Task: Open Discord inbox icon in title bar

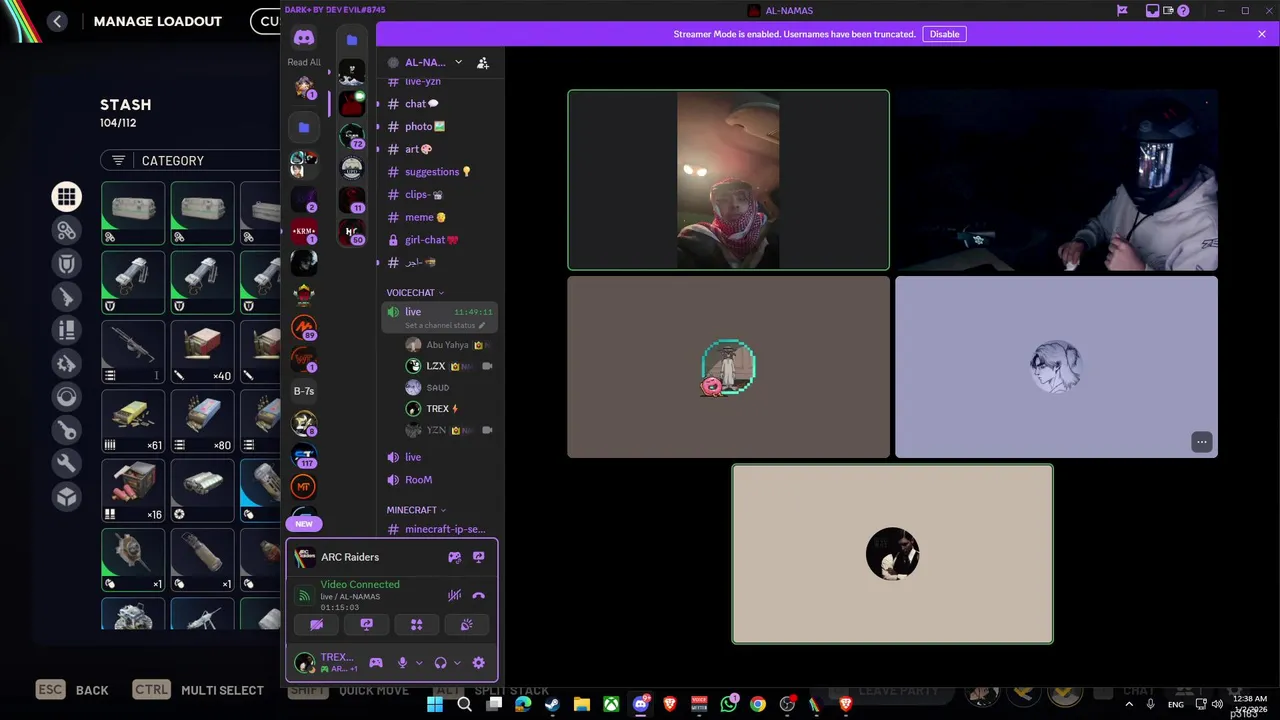Action: [x=1153, y=11]
